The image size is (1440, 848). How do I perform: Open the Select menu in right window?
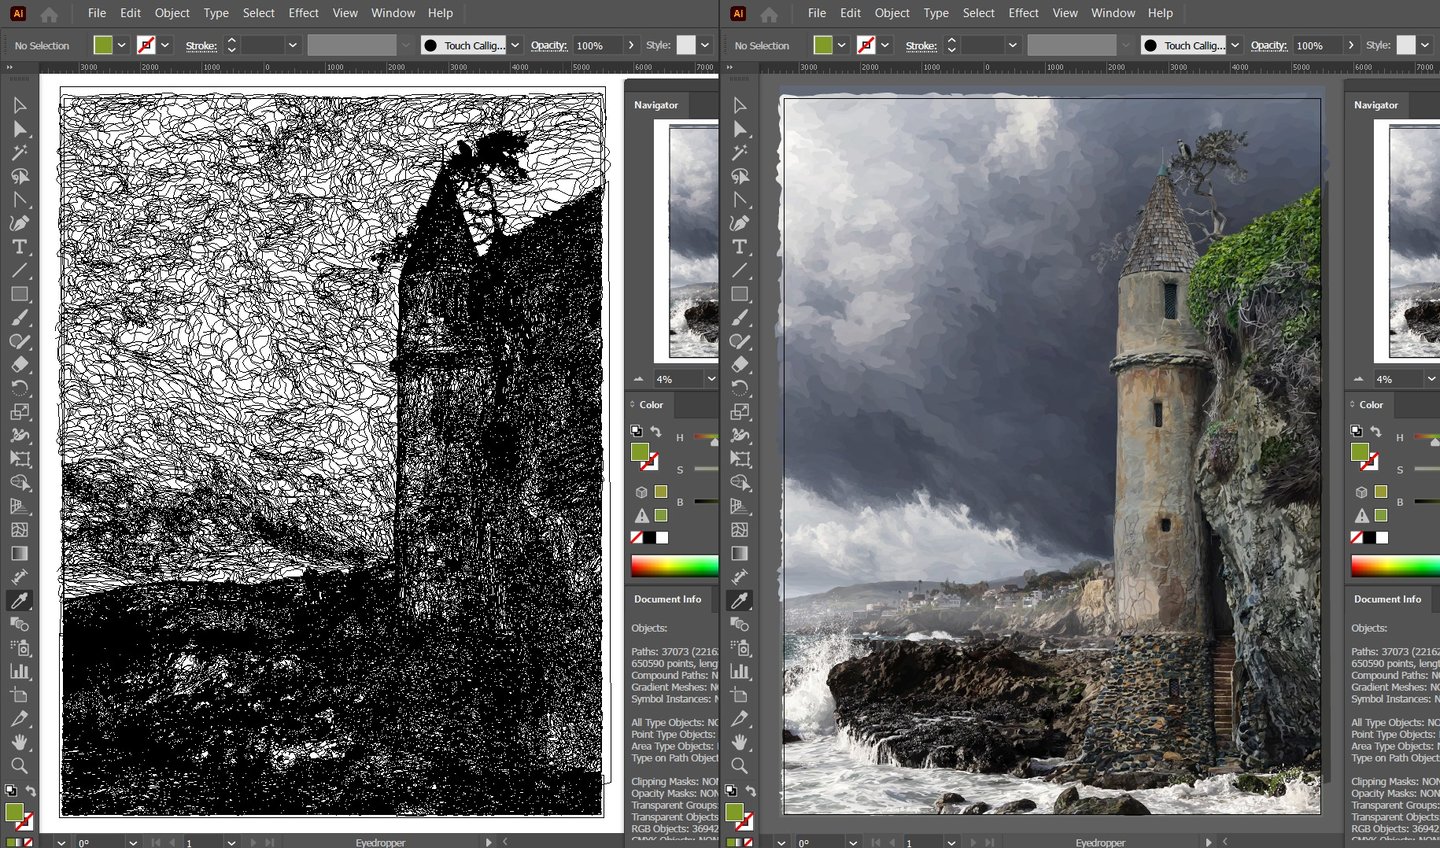(978, 13)
